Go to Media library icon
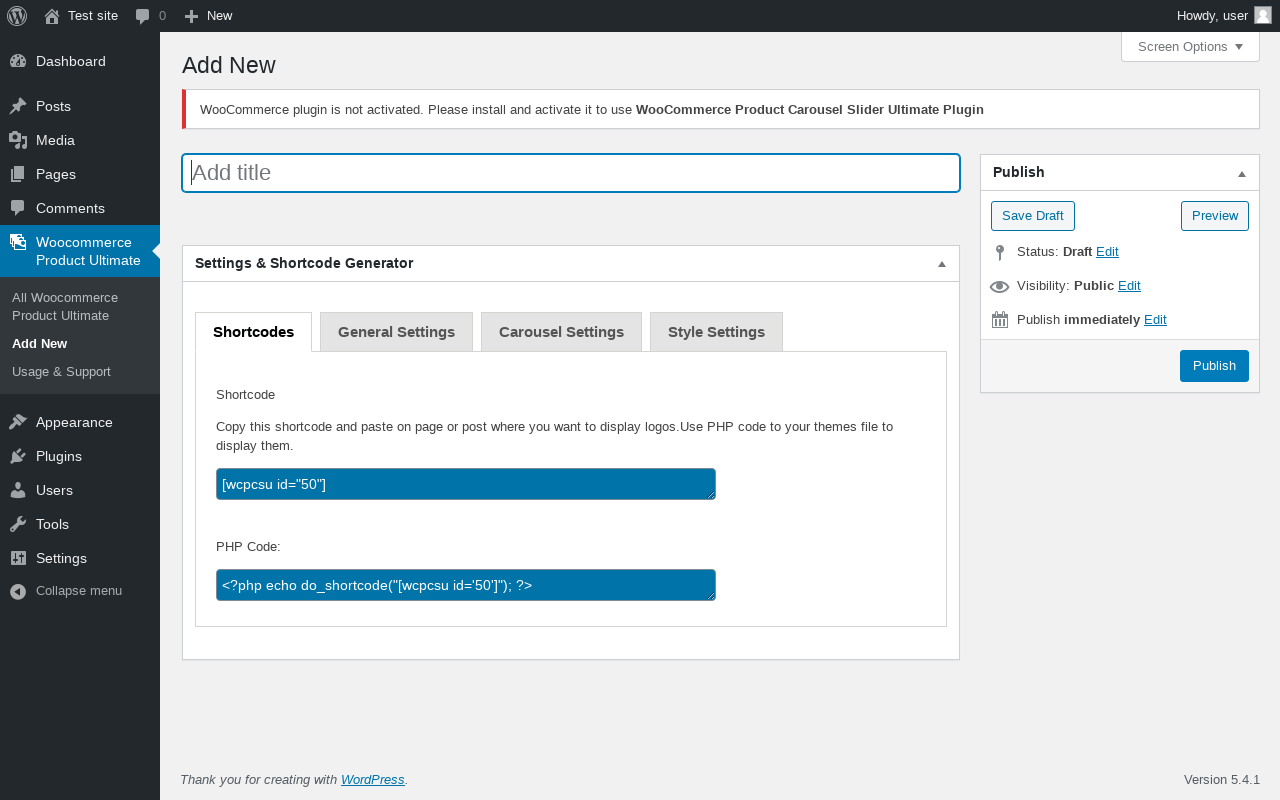 point(18,140)
